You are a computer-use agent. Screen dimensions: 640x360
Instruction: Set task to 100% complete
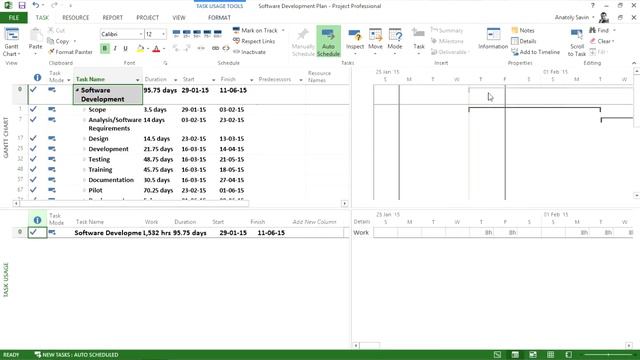(x=218, y=33)
